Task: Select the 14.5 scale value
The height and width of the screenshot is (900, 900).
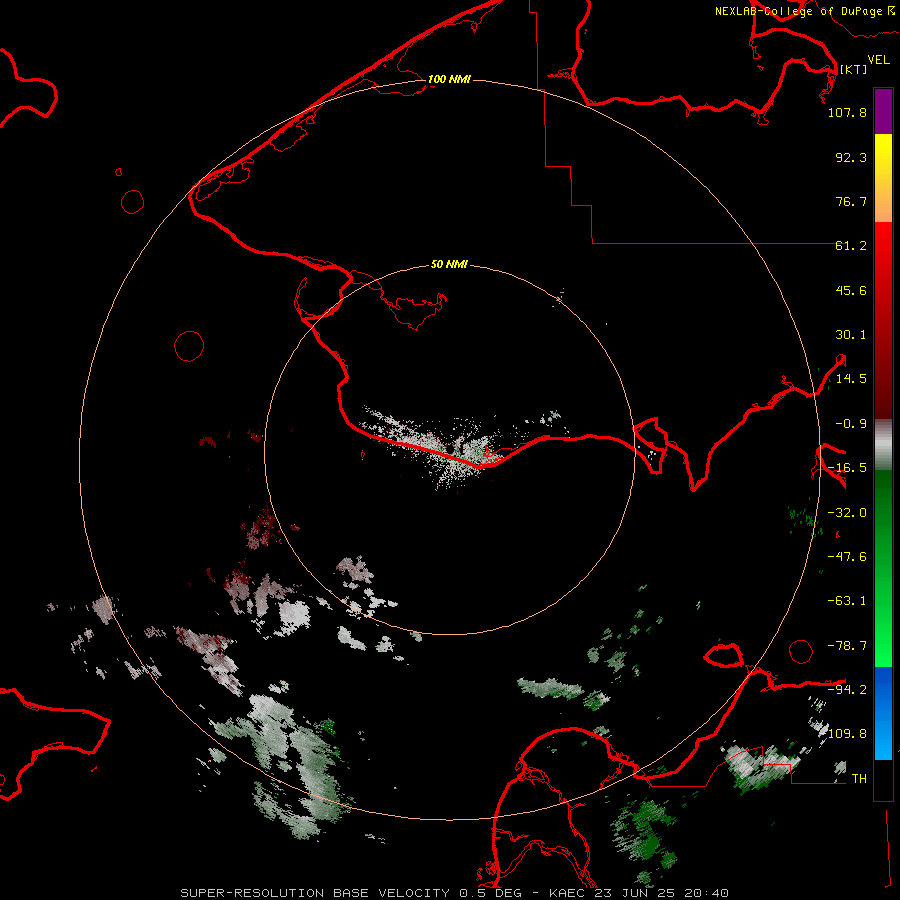Action: pos(851,379)
